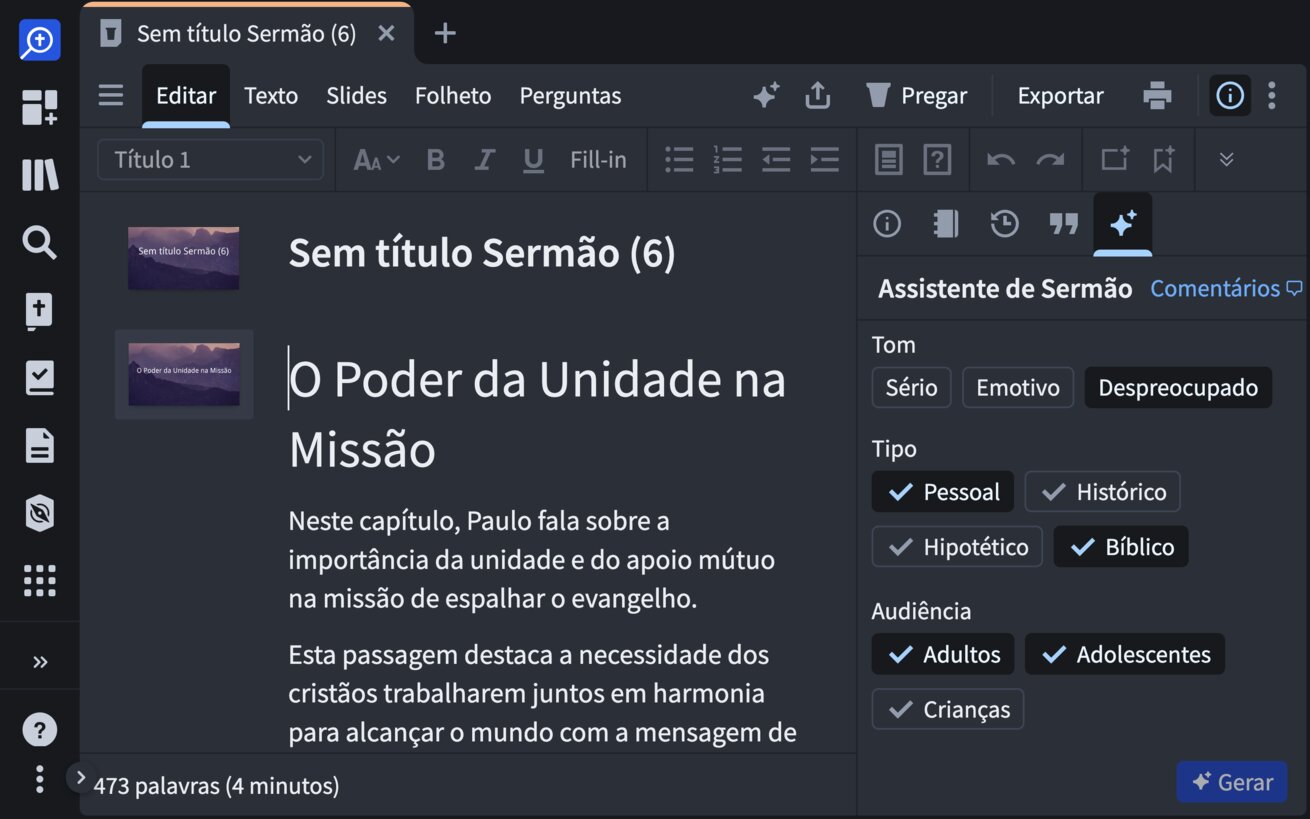1310x819 pixels.
Task: Uncheck the Adolescentes audience option
Action: tap(1124, 654)
